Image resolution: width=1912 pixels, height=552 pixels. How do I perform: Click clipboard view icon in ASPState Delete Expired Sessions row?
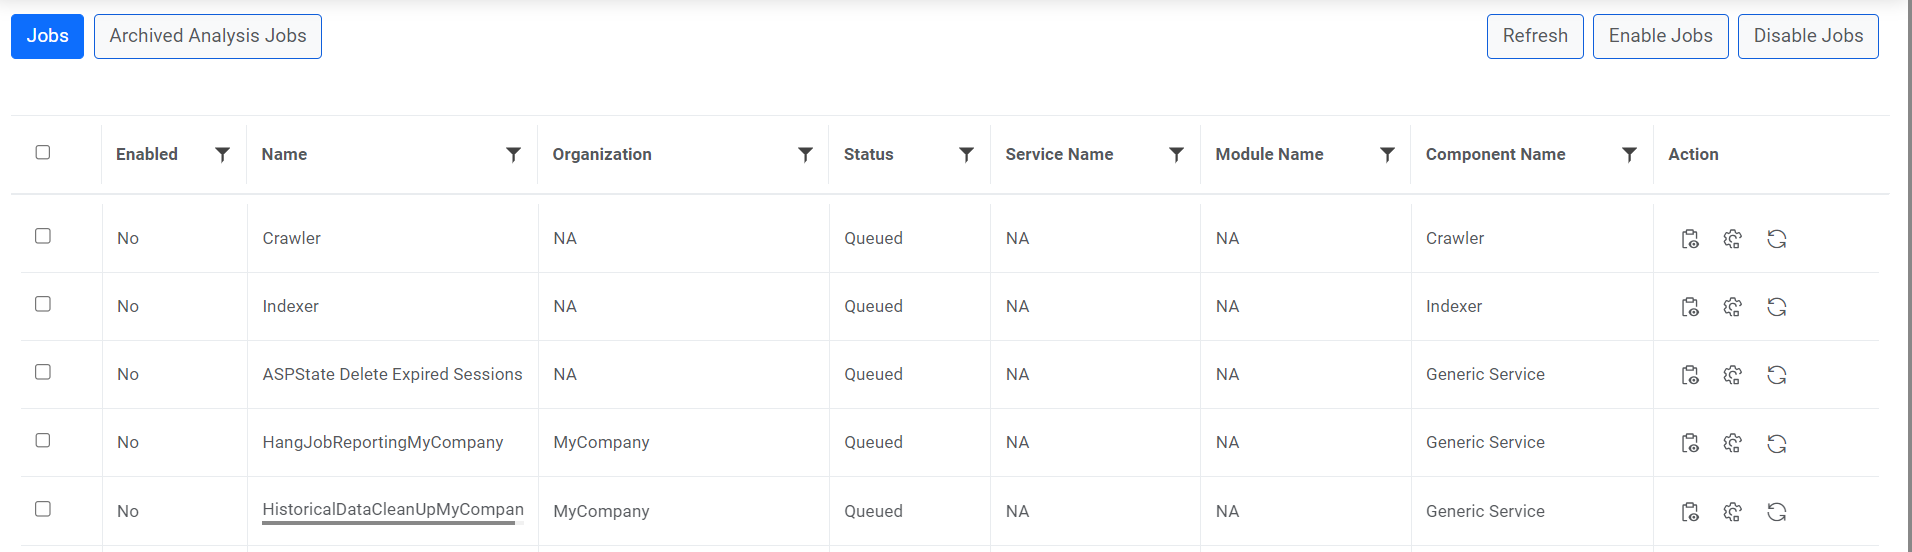coord(1690,375)
